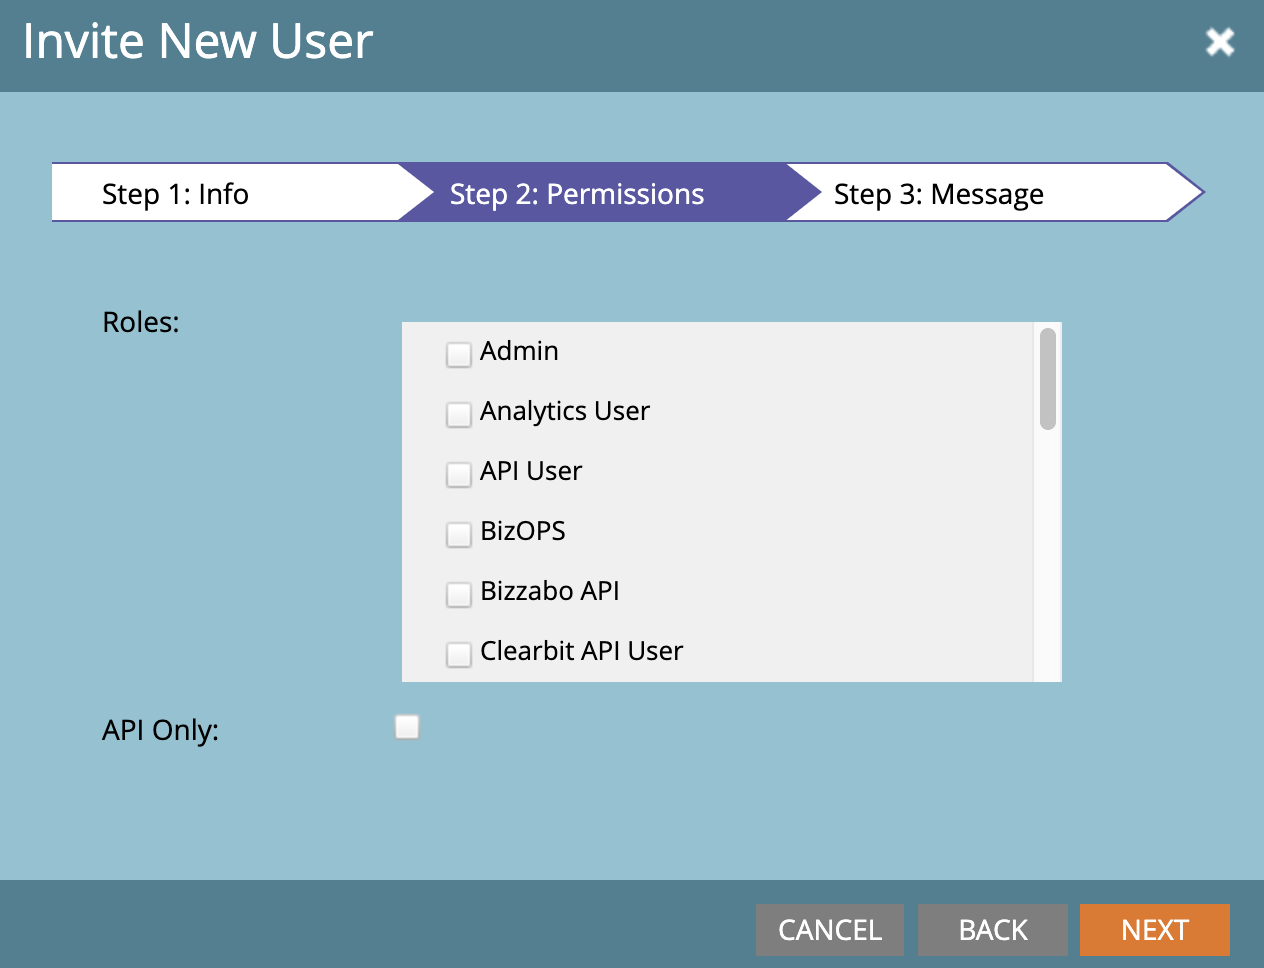Check the Admin role checkbox
Screen dimensions: 1264x968
pyautogui.click(x=458, y=354)
